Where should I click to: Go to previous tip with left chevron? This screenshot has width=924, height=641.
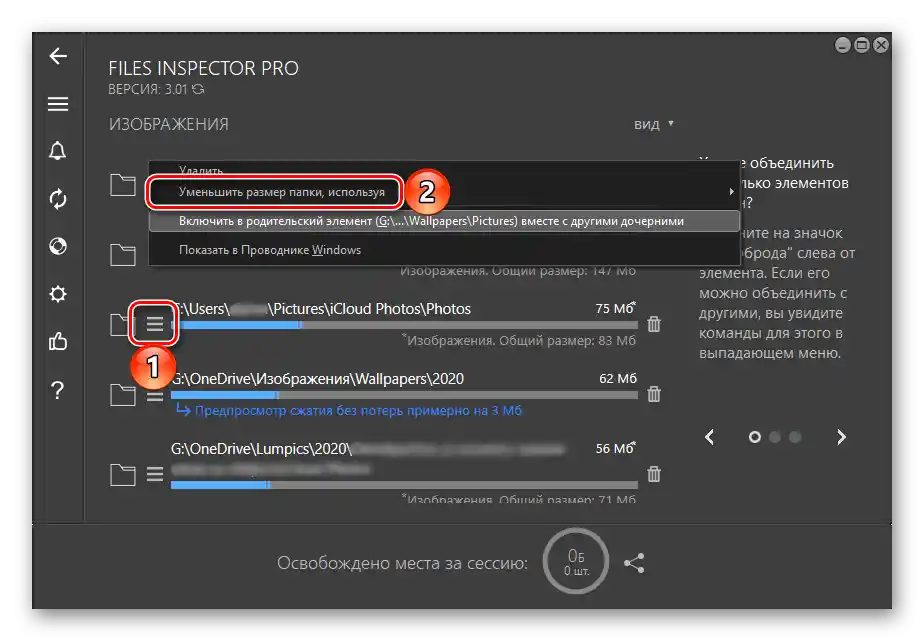pyautogui.click(x=710, y=437)
